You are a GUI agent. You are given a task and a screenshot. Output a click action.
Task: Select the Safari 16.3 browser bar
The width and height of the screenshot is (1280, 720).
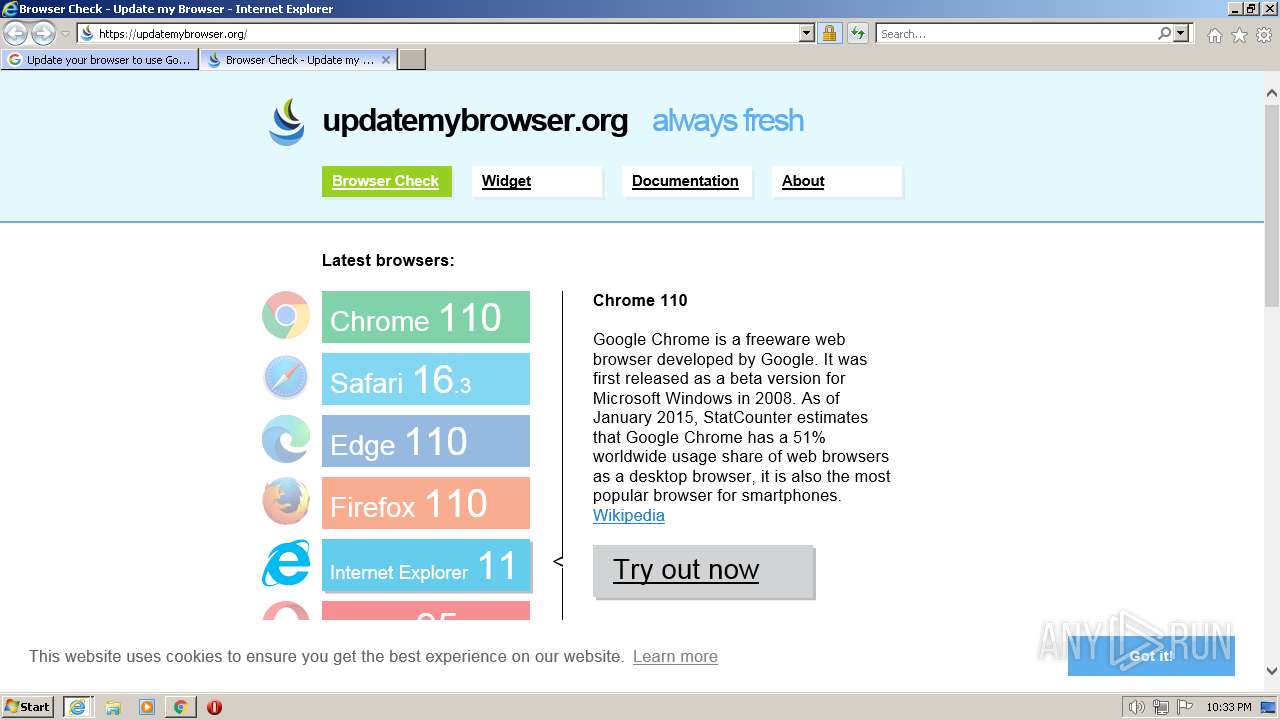click(426, 379)
